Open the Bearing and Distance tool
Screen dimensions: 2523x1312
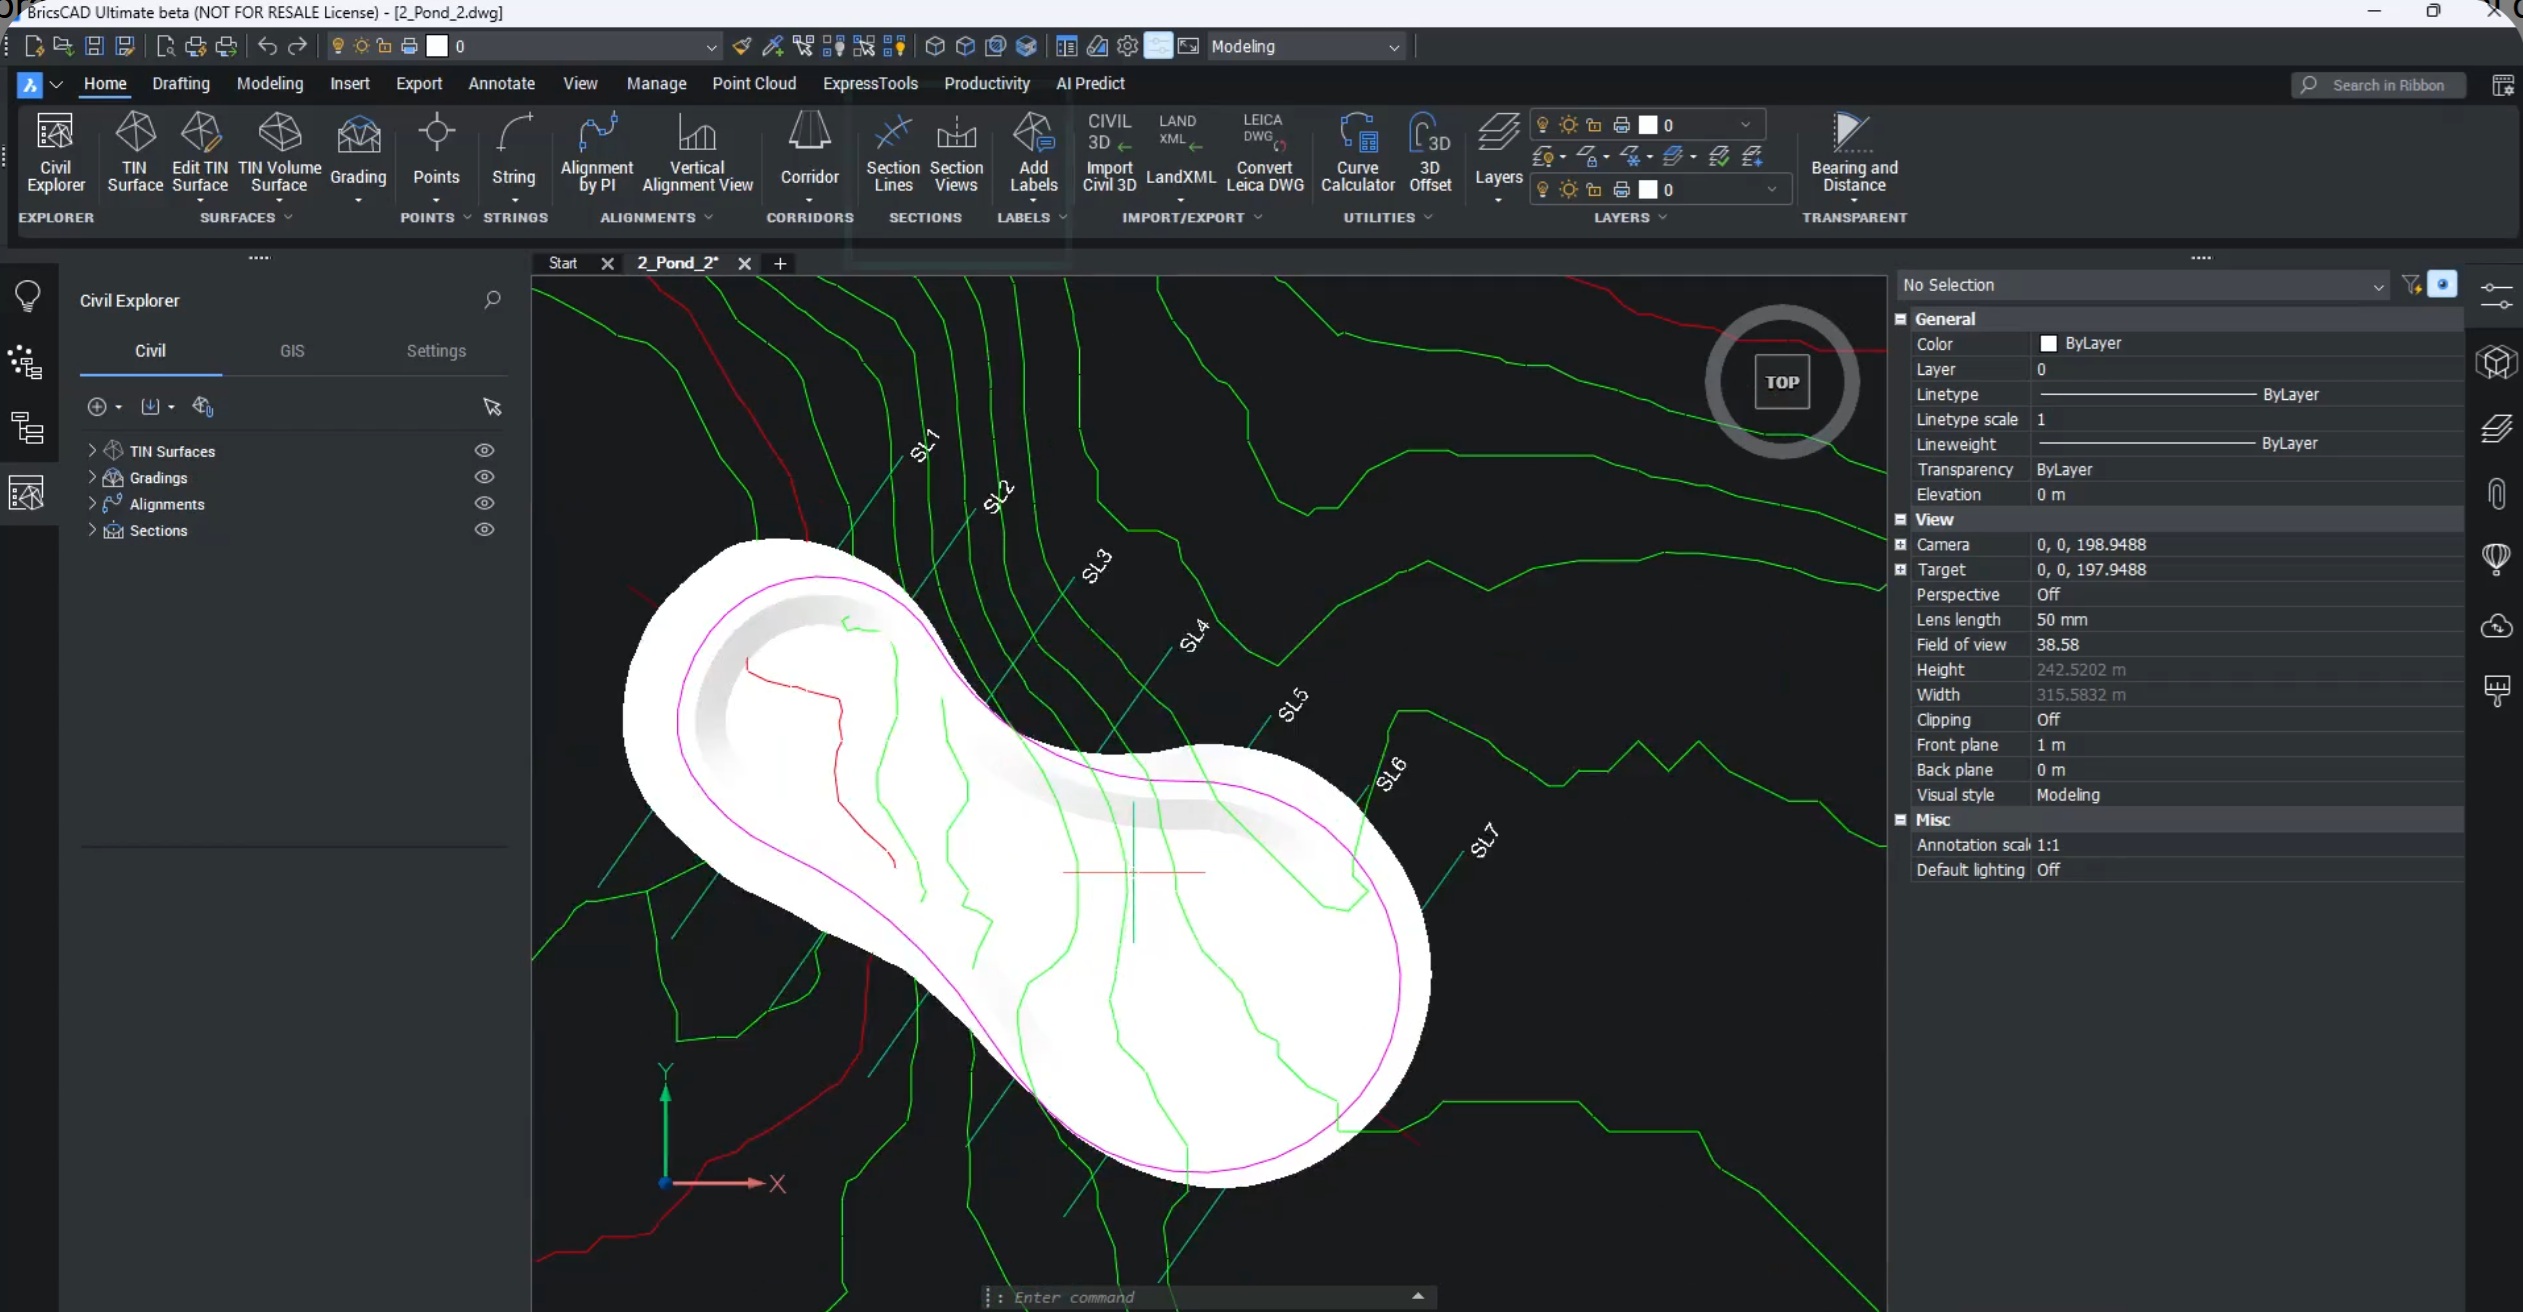point(1854,150)
